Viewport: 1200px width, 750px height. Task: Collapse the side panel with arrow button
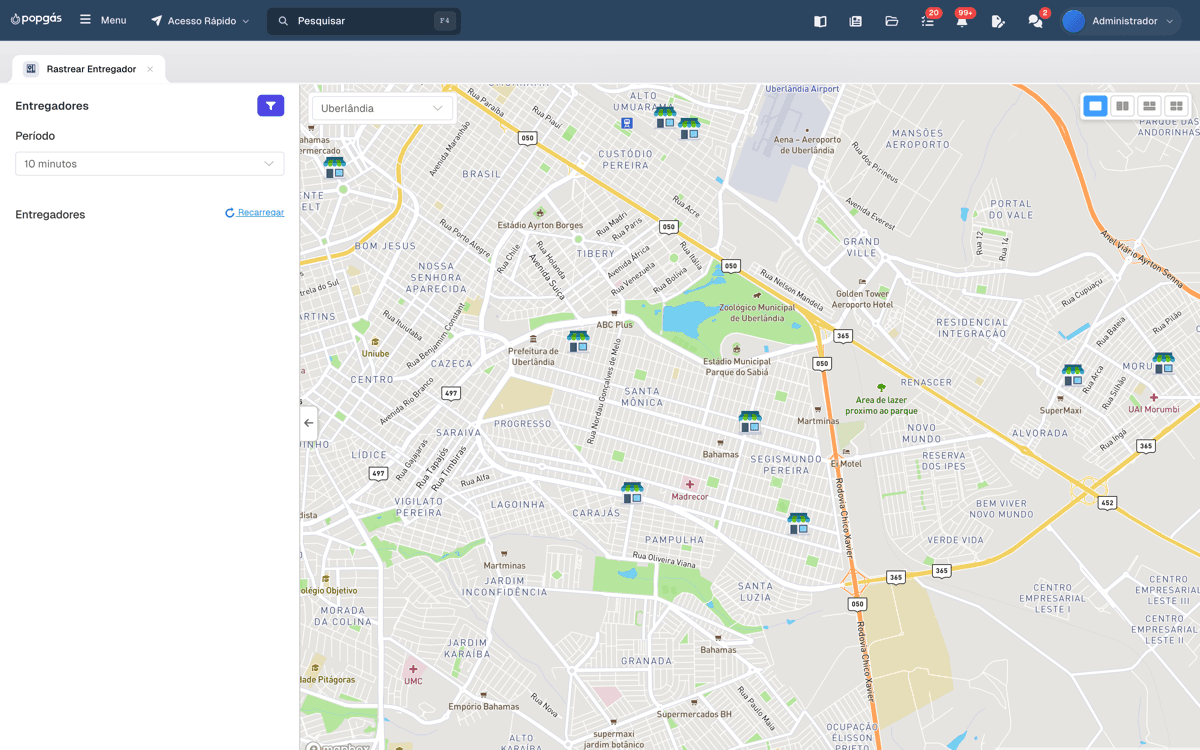tap(308, 423)
